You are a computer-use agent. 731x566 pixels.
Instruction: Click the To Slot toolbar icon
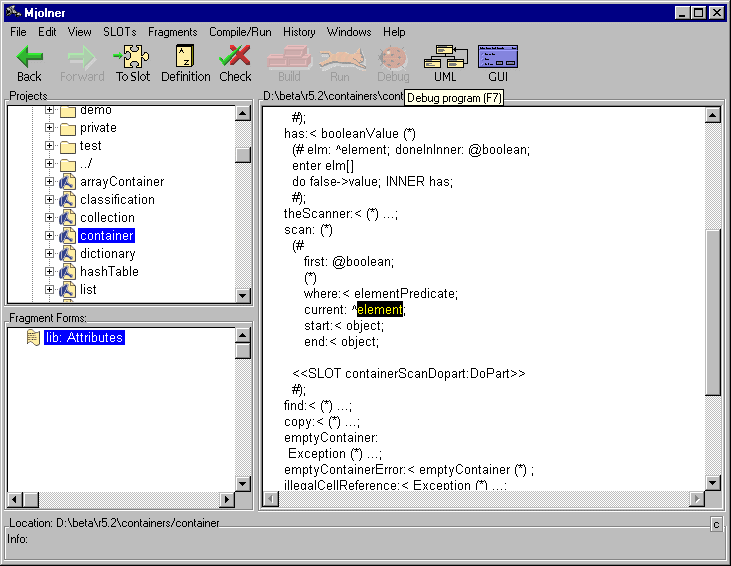(x=132, y=57)
